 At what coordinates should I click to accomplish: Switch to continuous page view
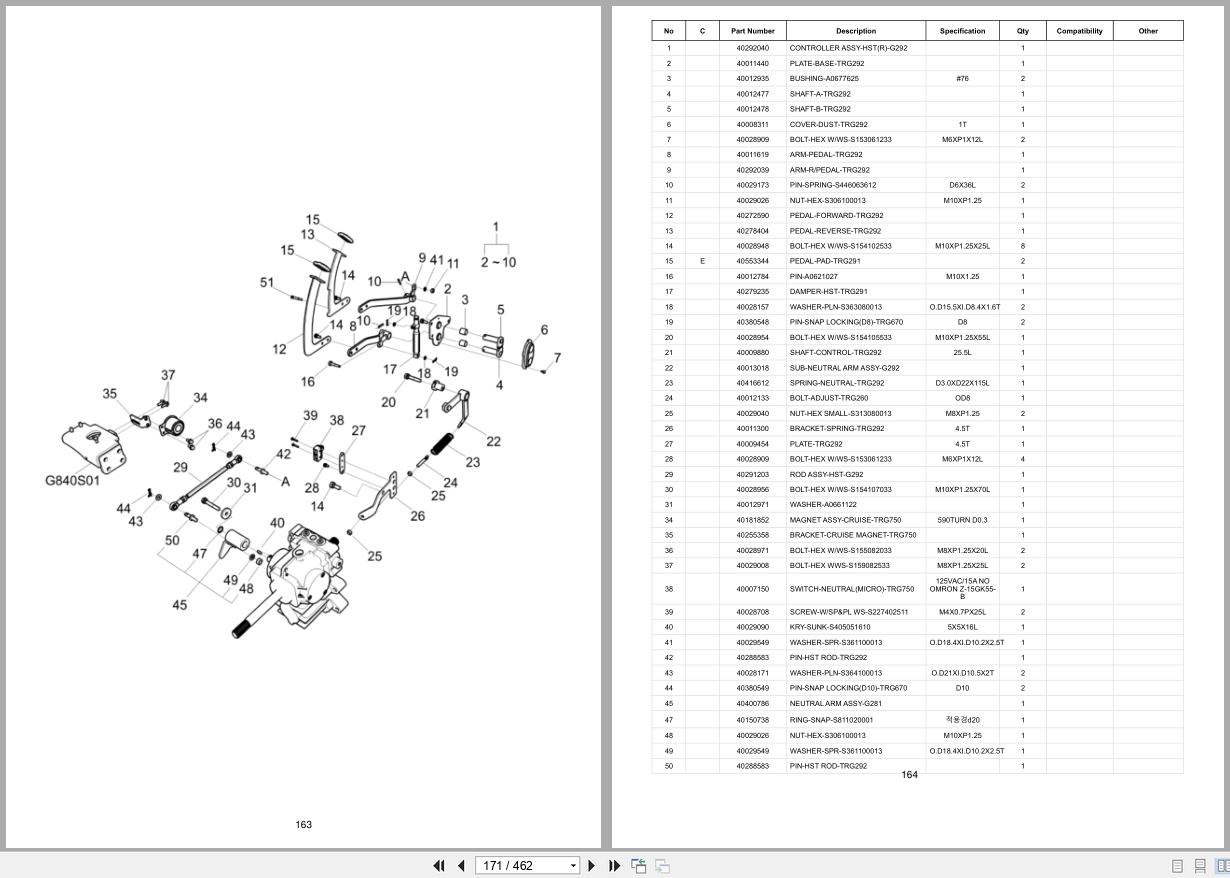tap(1201, 866)
